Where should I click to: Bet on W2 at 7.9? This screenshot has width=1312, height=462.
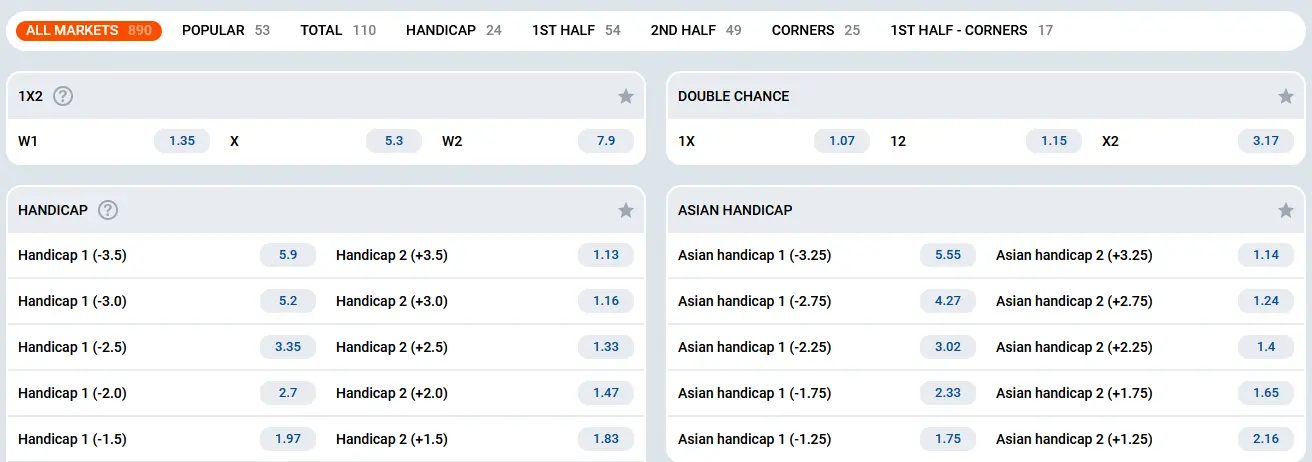coord(606,141)
